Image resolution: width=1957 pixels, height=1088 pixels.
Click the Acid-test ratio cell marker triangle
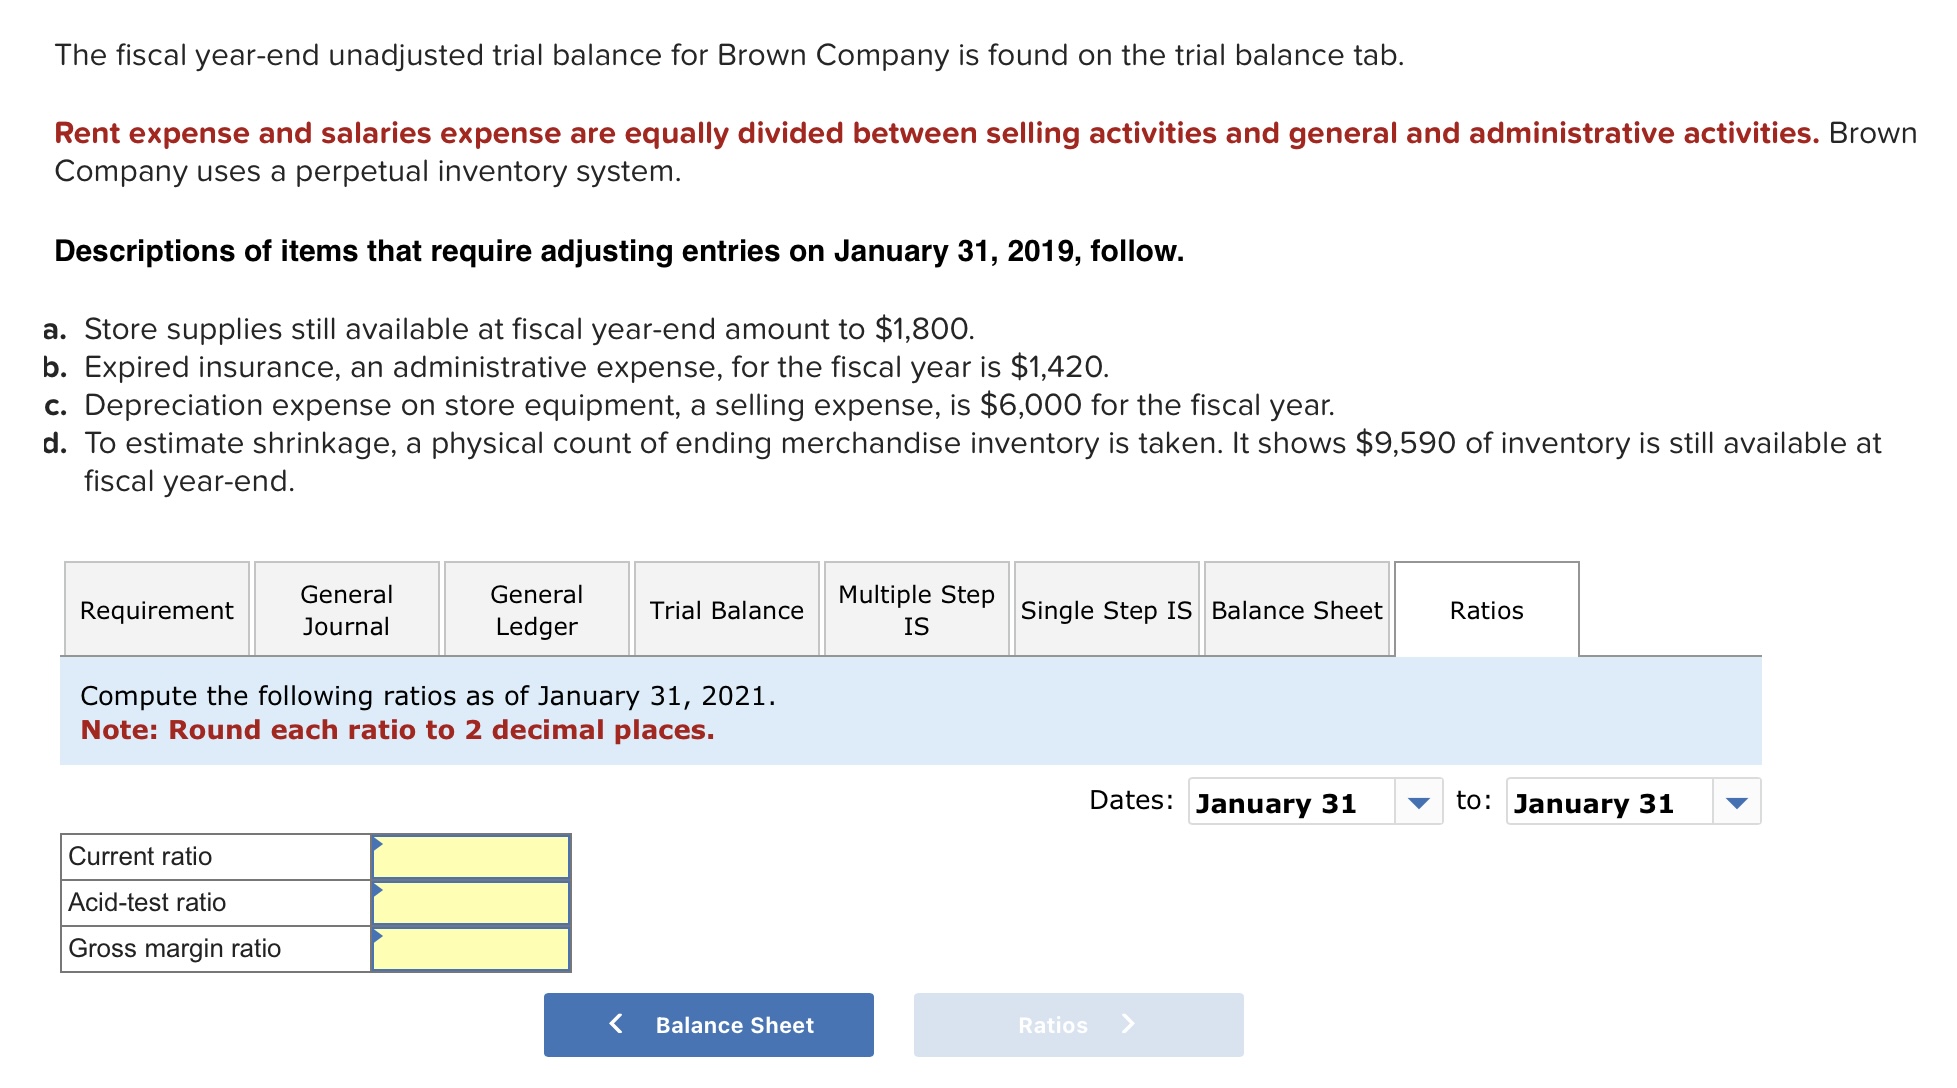tap(378, 891)
